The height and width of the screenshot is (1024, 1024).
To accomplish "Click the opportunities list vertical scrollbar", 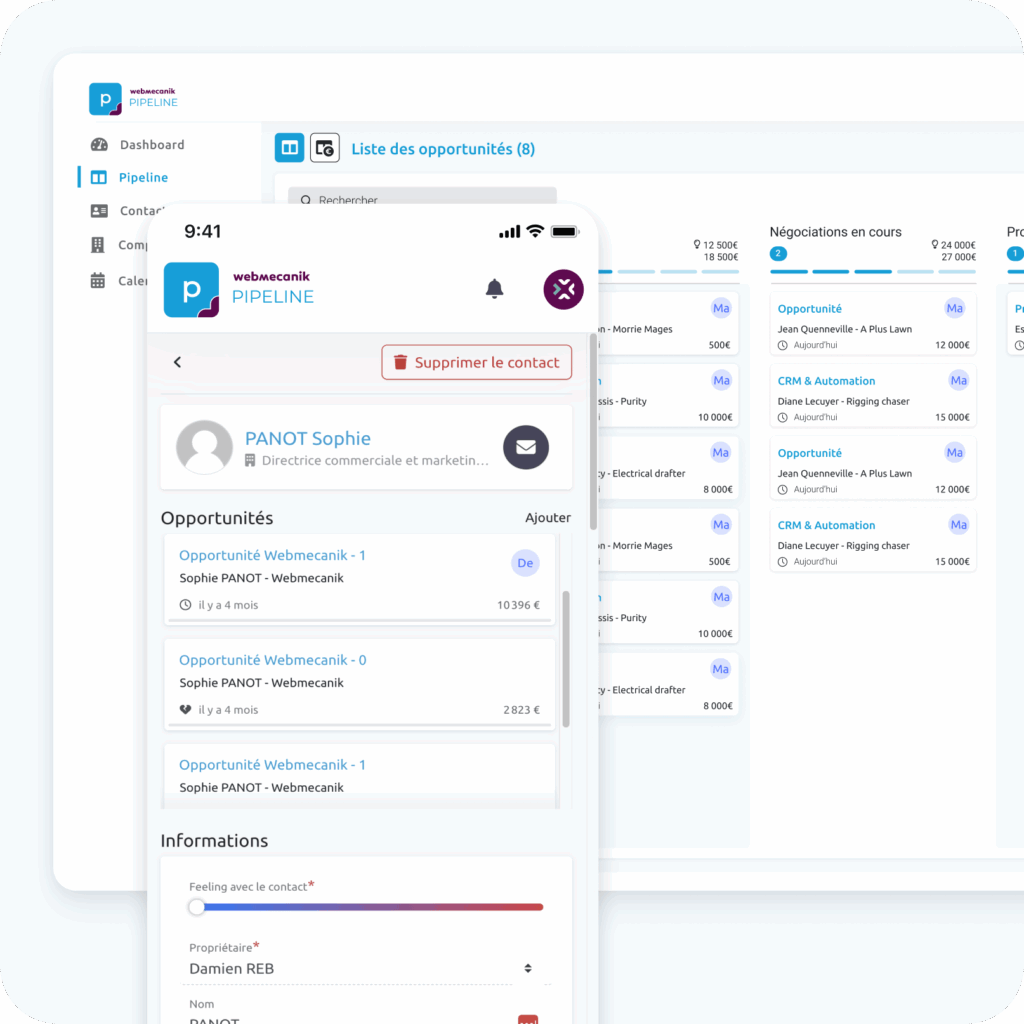I will pyautogui.click(x=566, y=658).
